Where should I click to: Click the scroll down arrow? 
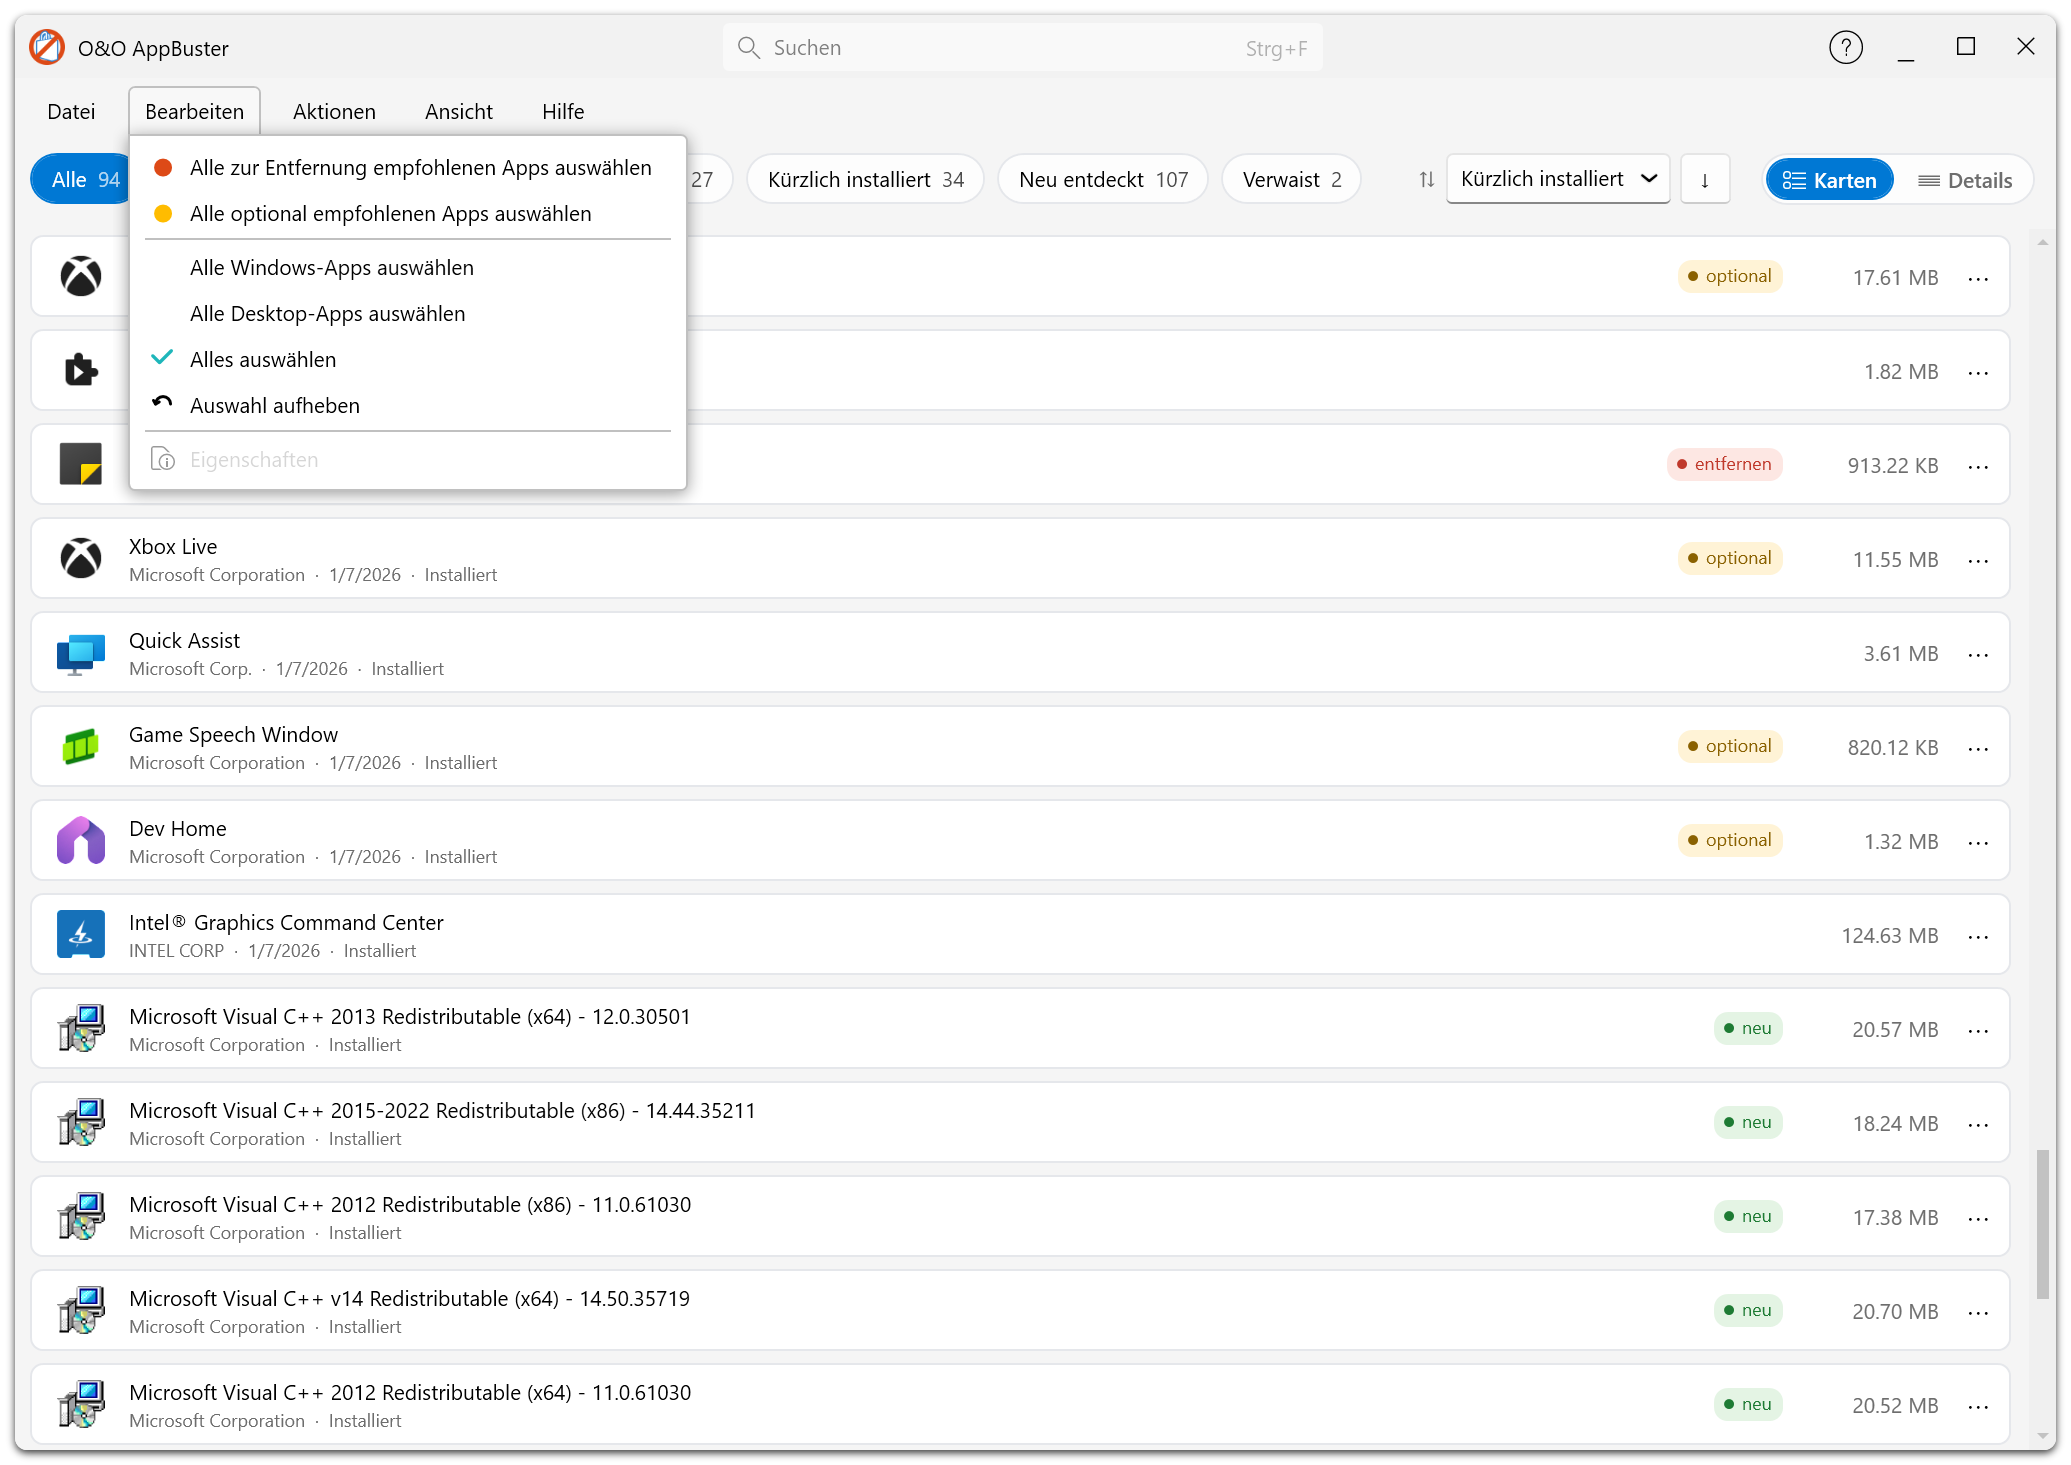[x=2043, y=1436]
